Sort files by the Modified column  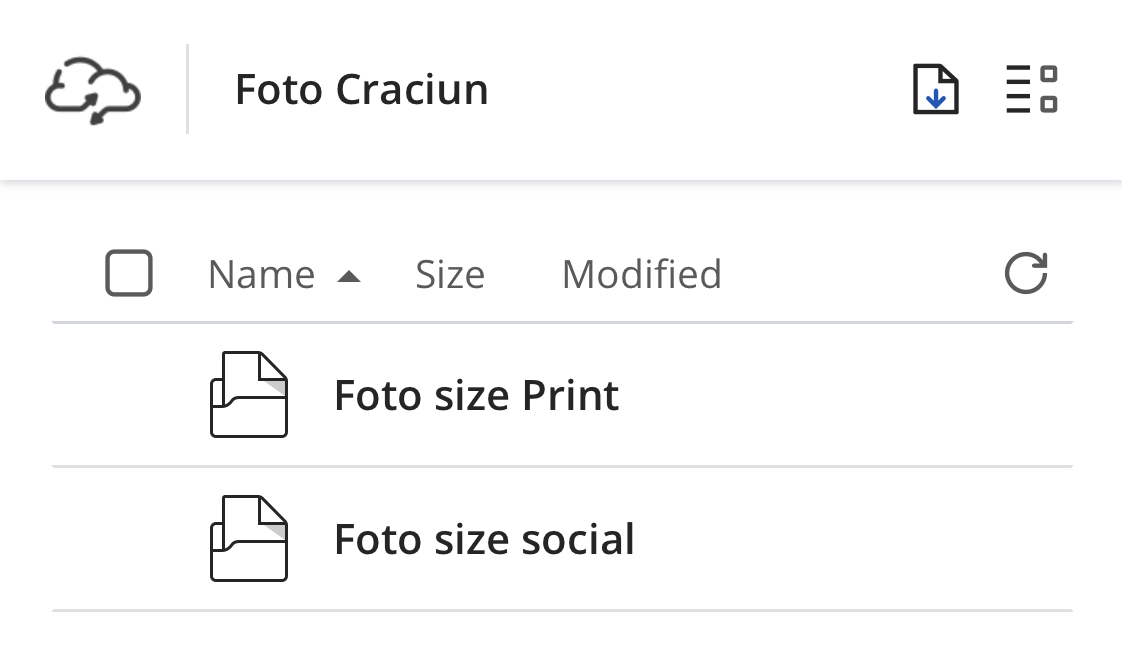(x=641, y=274)
